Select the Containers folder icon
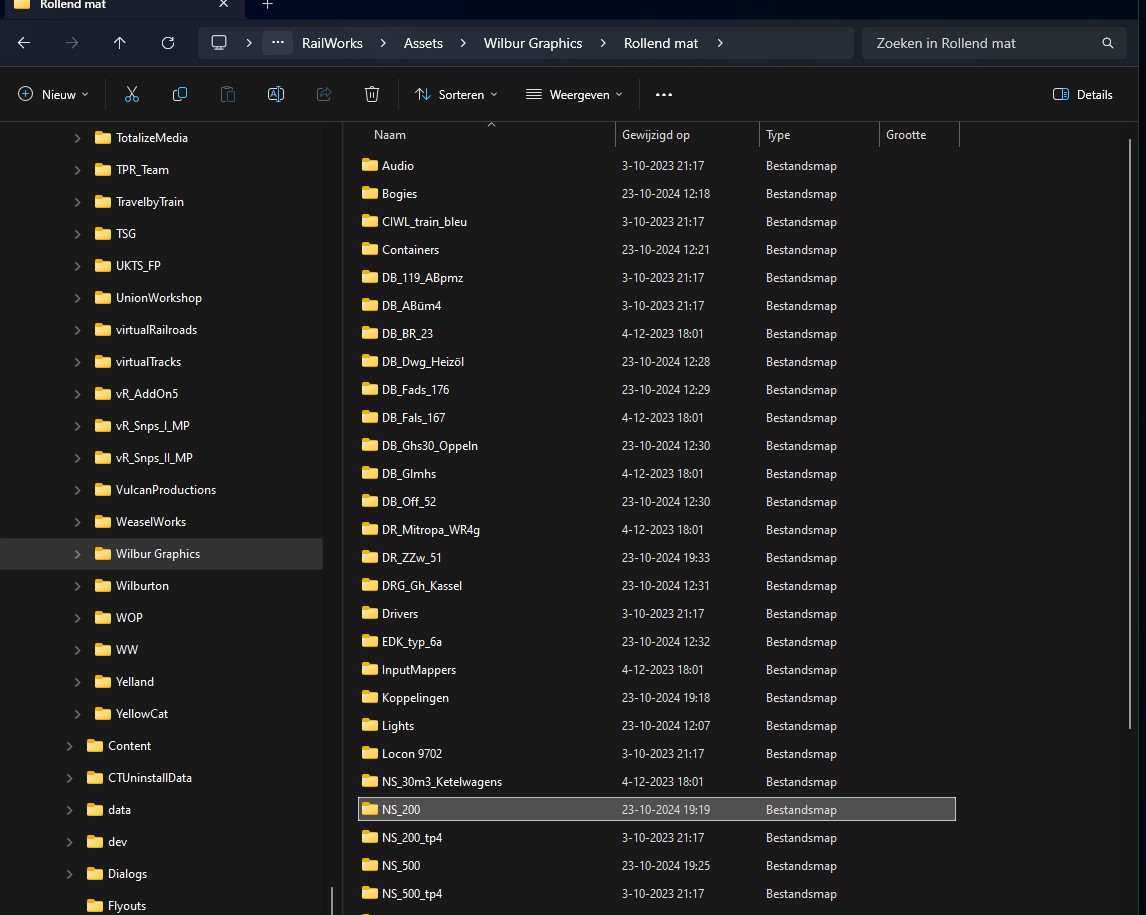Screen dimensions: 1146x915 click(370, 249)
